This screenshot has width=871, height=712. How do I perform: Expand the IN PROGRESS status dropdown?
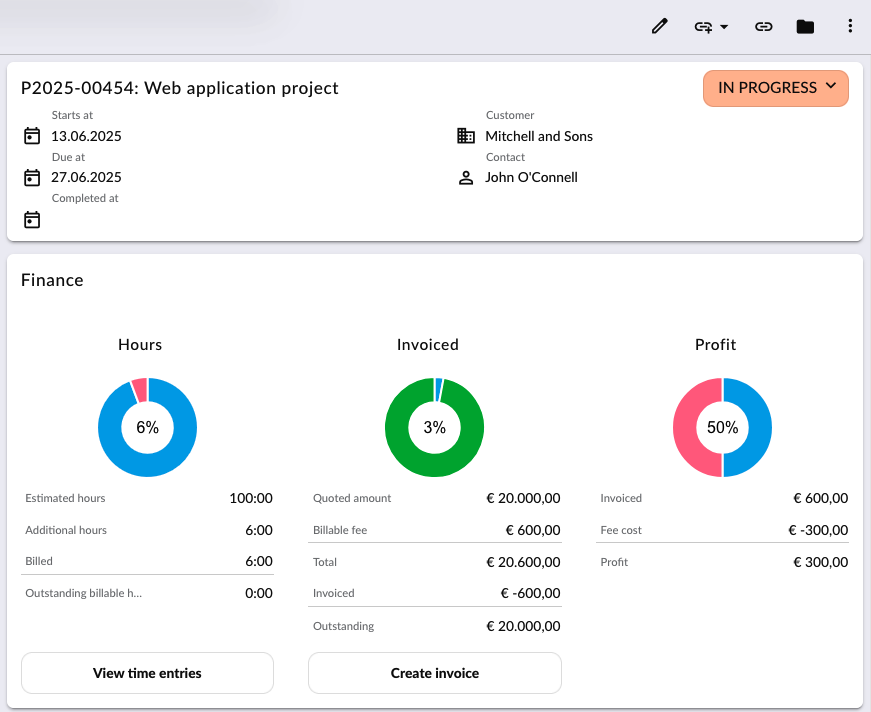click(x=775, y=88)
